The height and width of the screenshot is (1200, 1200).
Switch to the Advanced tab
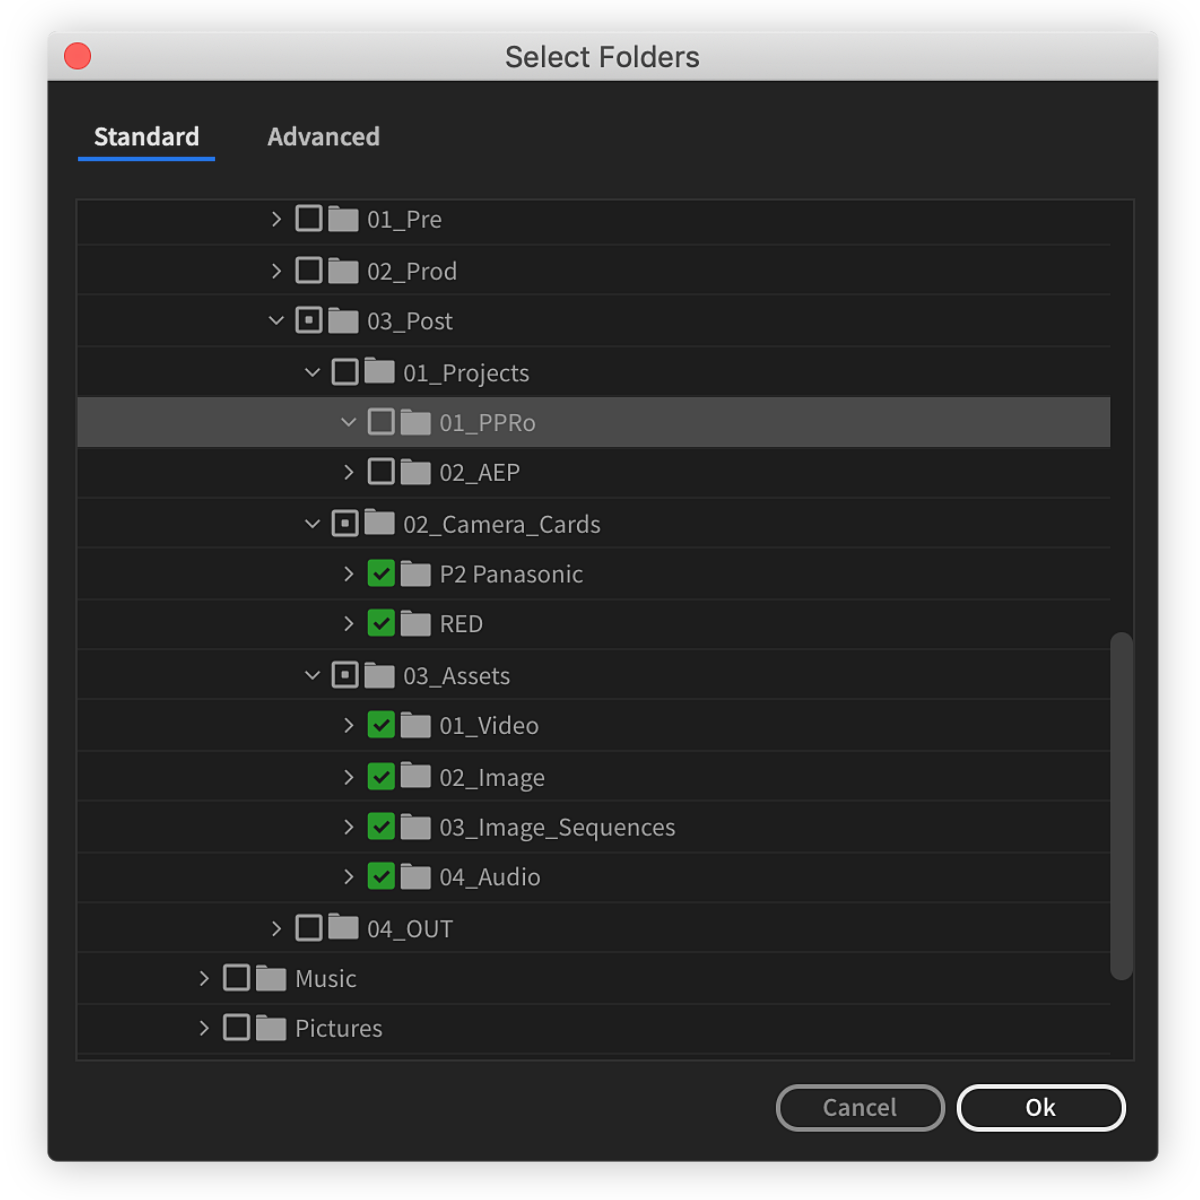[323, 137]
